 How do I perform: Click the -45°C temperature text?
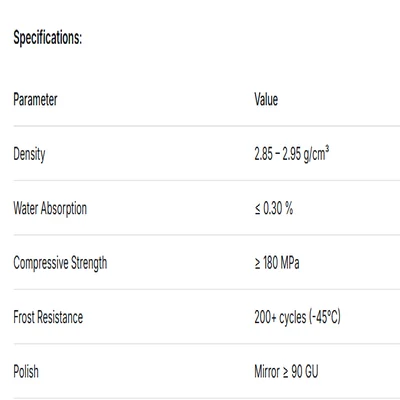pyautogui.click(x=325, y=317)
